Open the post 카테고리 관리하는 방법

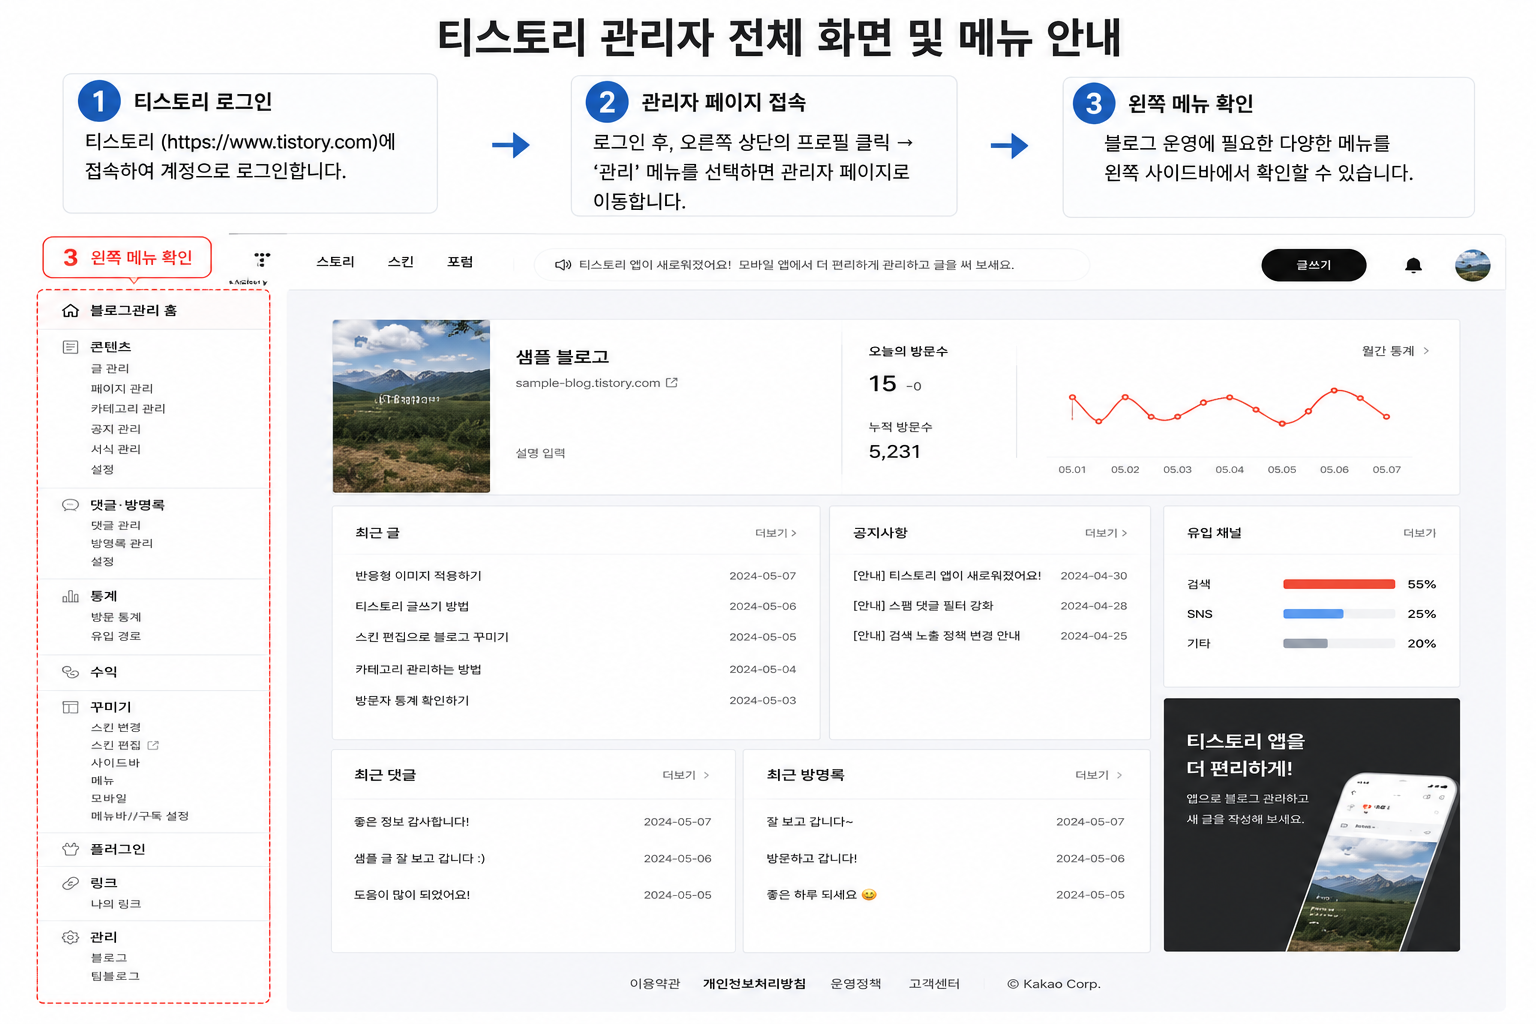(418, 669)
